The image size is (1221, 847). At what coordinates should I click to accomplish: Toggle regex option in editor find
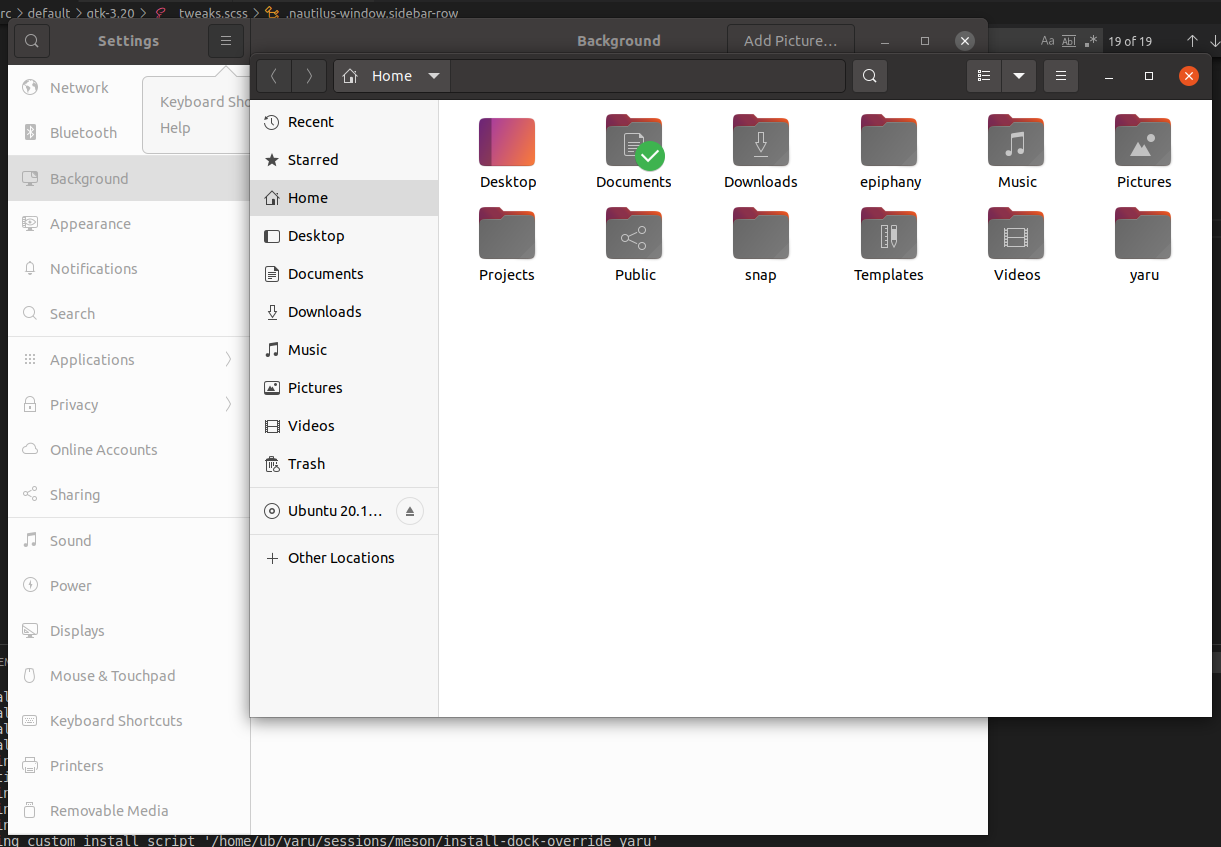tap(1090, 41)
